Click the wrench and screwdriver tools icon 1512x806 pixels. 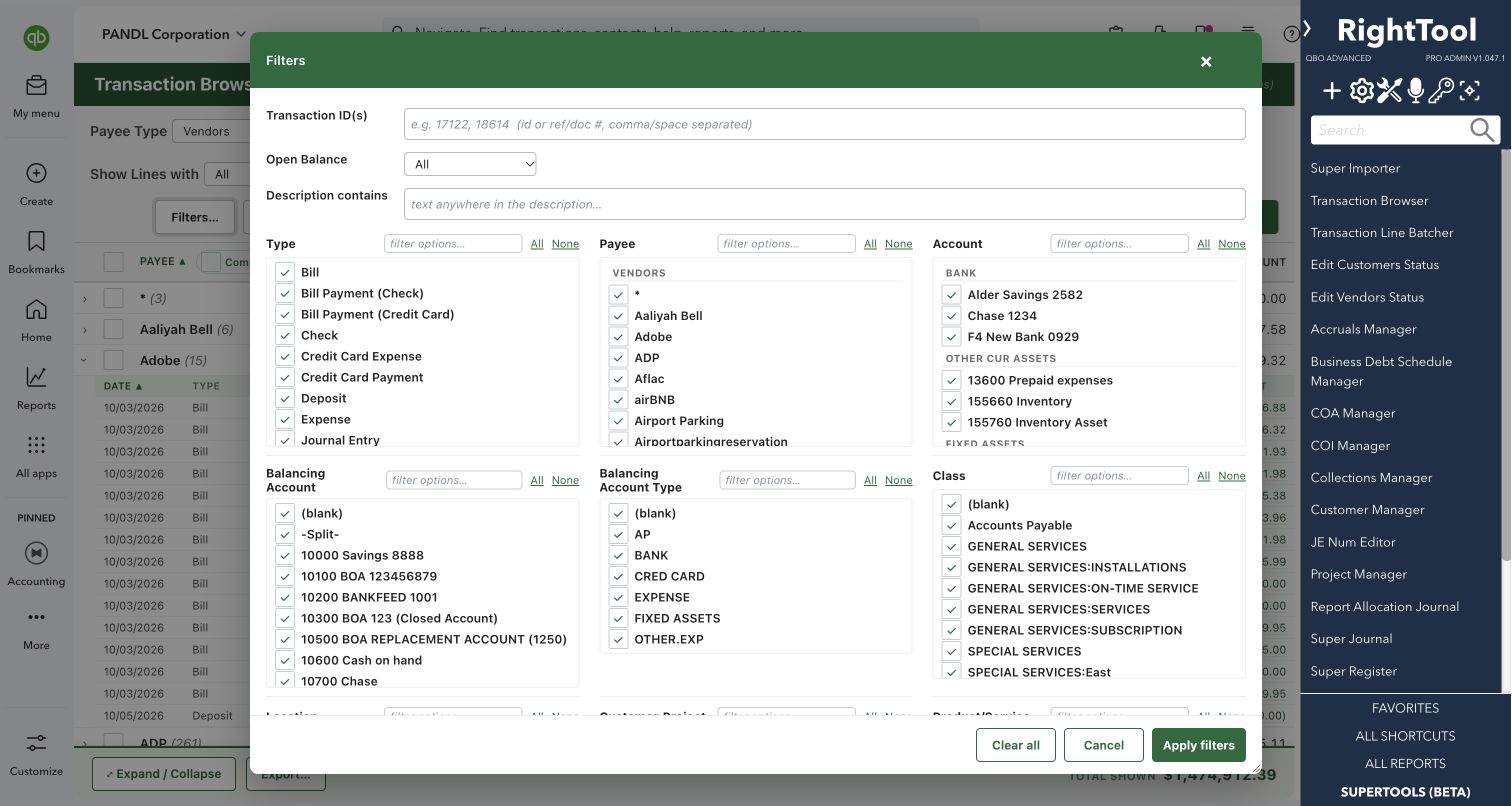(x=1389, y=92)
